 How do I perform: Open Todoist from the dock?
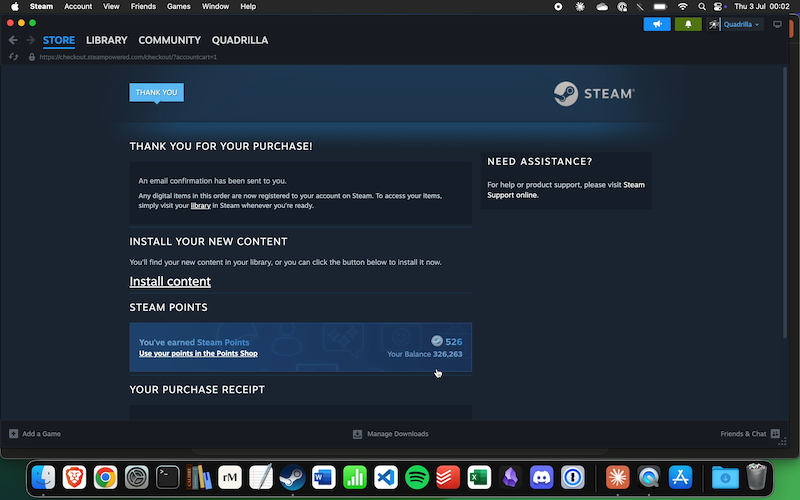[448, 478]
